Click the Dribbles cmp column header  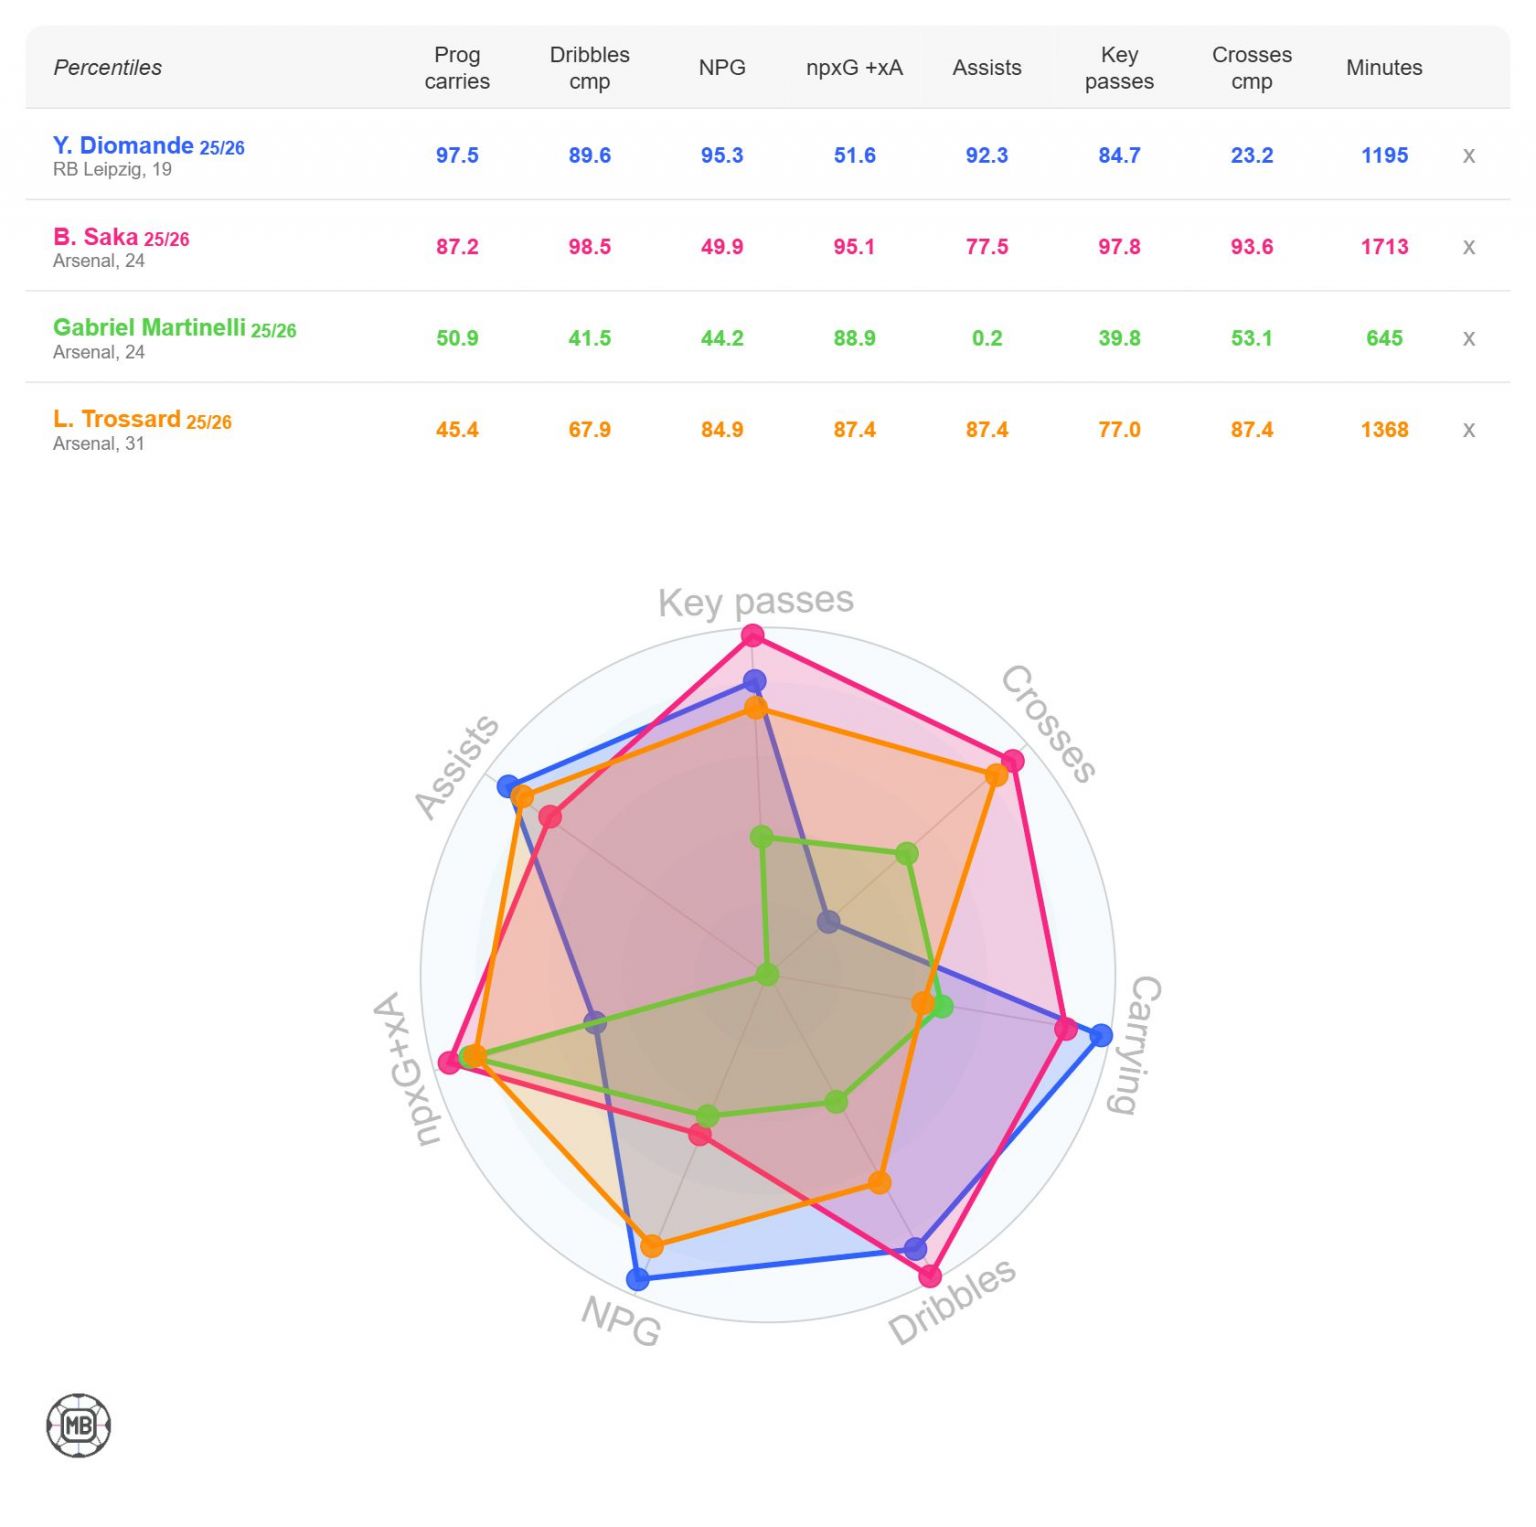tap(589, 68)
